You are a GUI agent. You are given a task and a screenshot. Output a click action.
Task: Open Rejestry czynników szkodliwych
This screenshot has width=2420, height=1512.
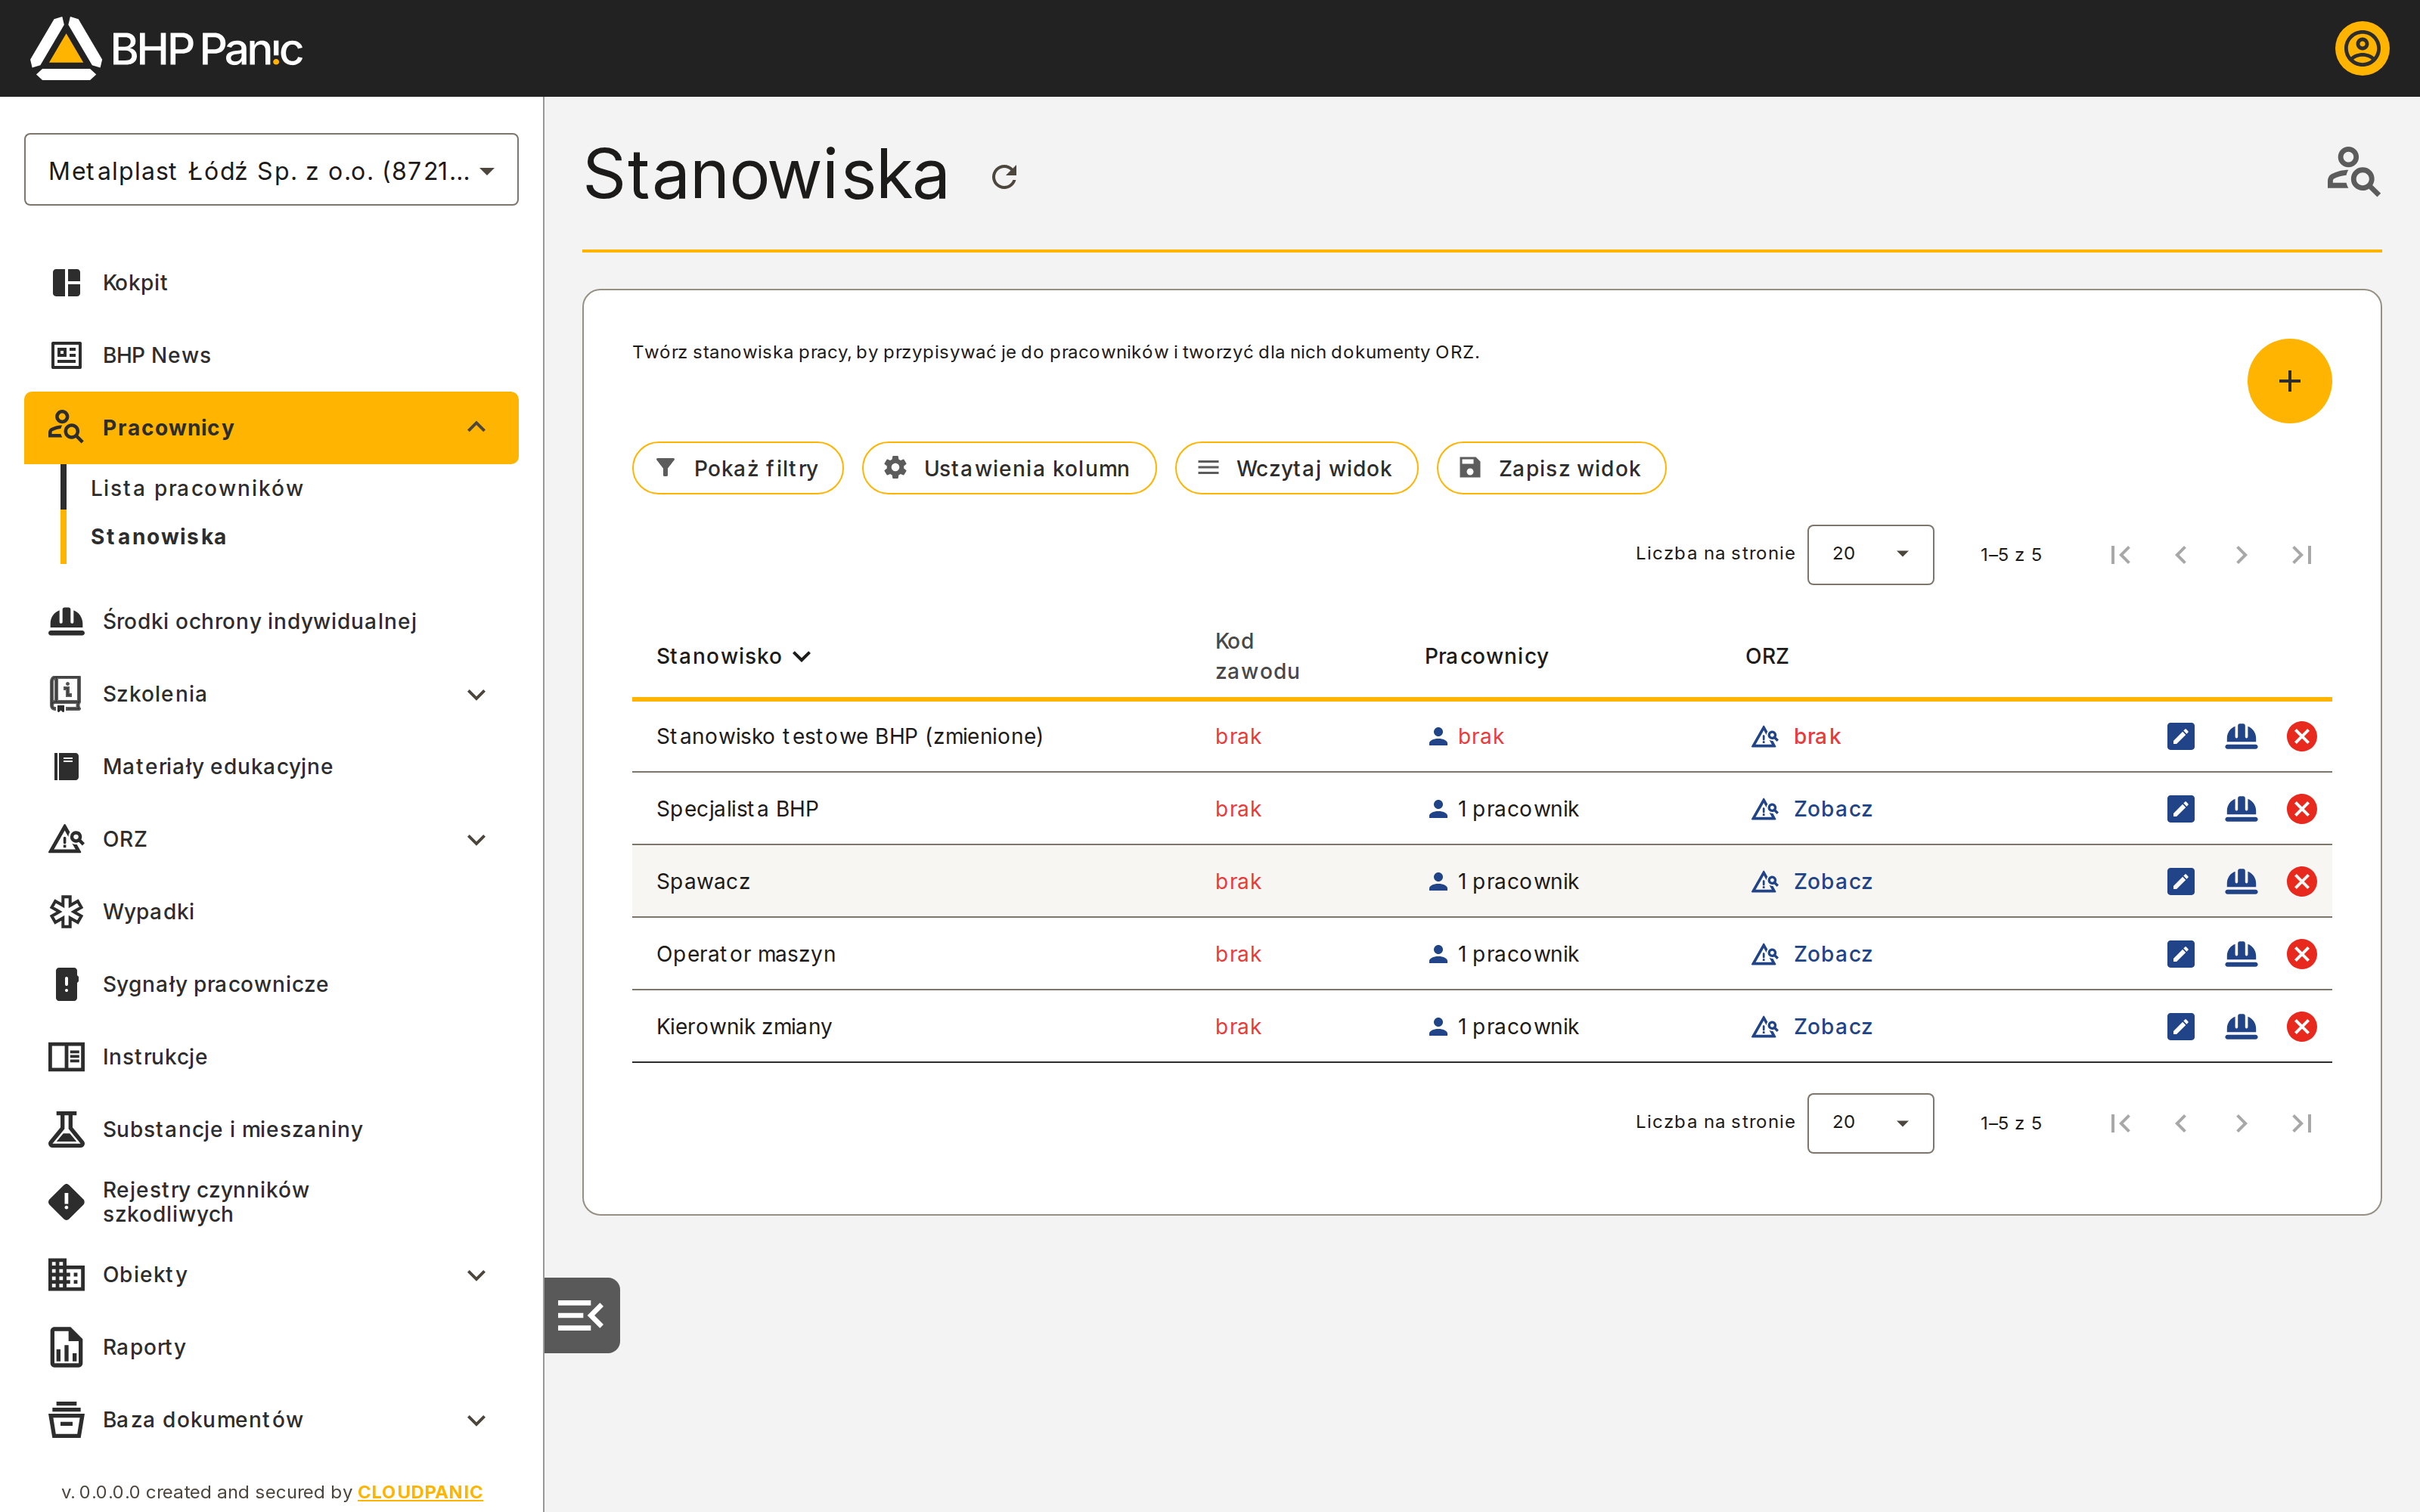(271, 1202)
